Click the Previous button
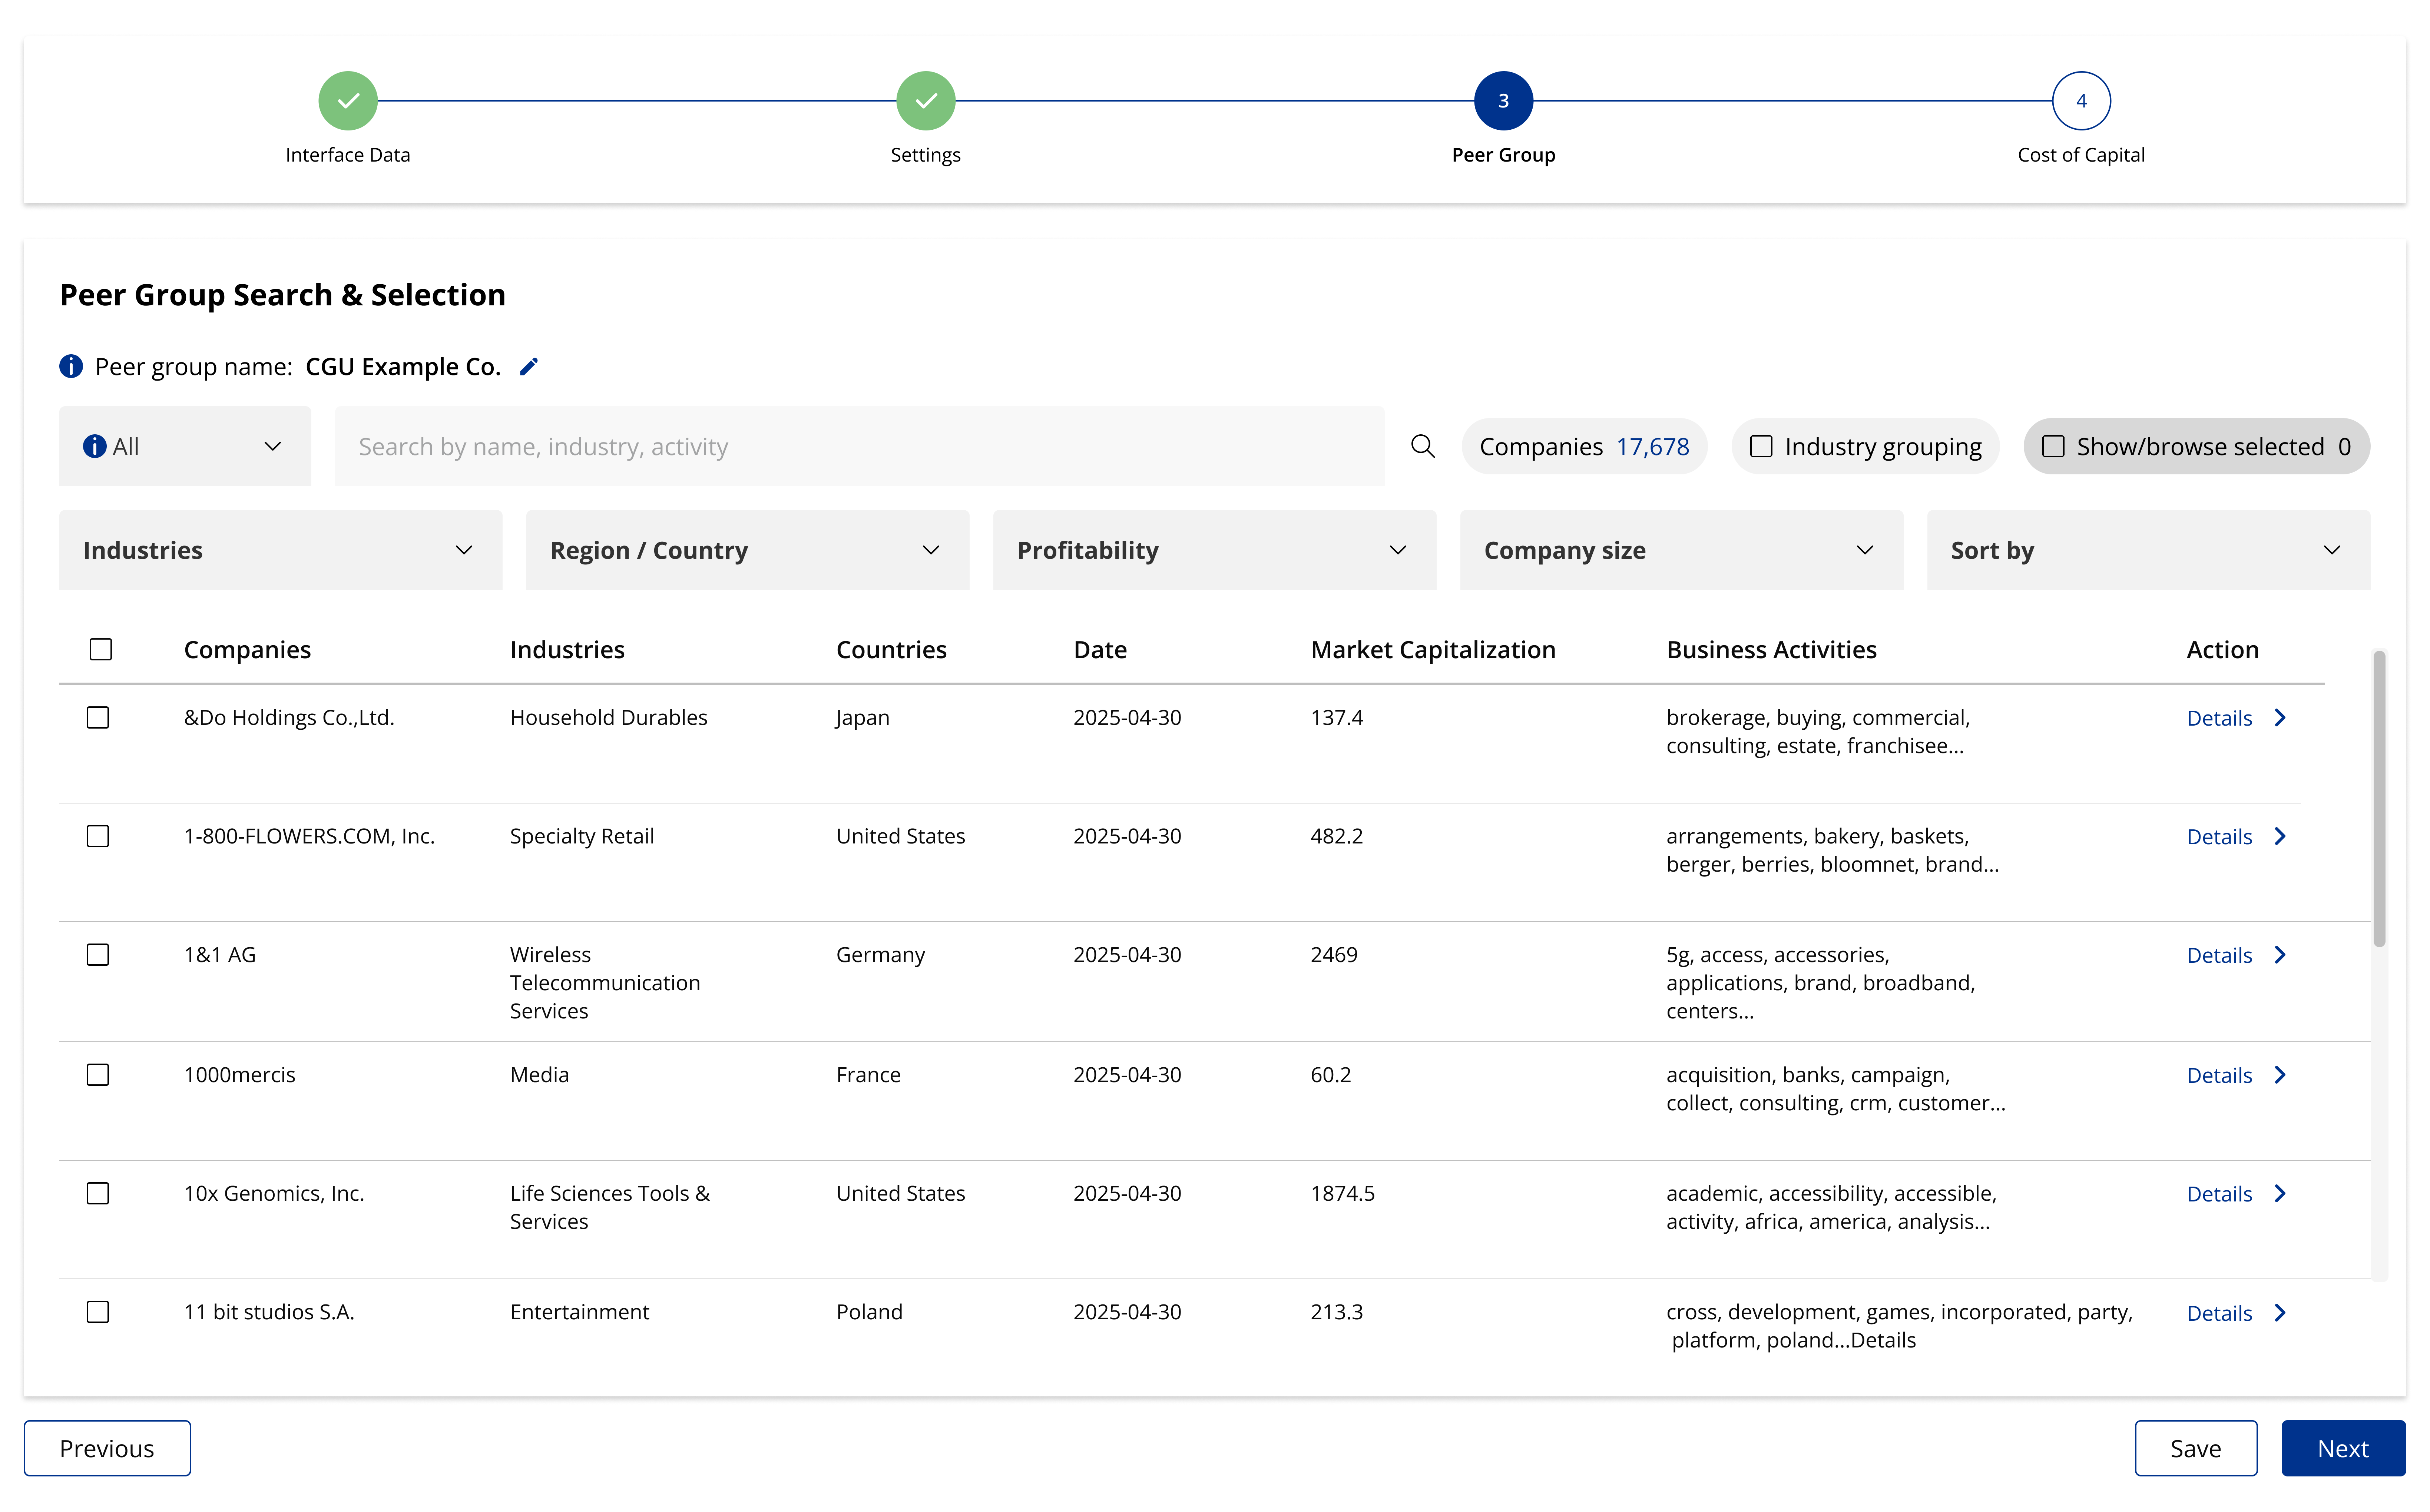Viewport: 2430px width, 1512px height. (x=107, y=1448)
